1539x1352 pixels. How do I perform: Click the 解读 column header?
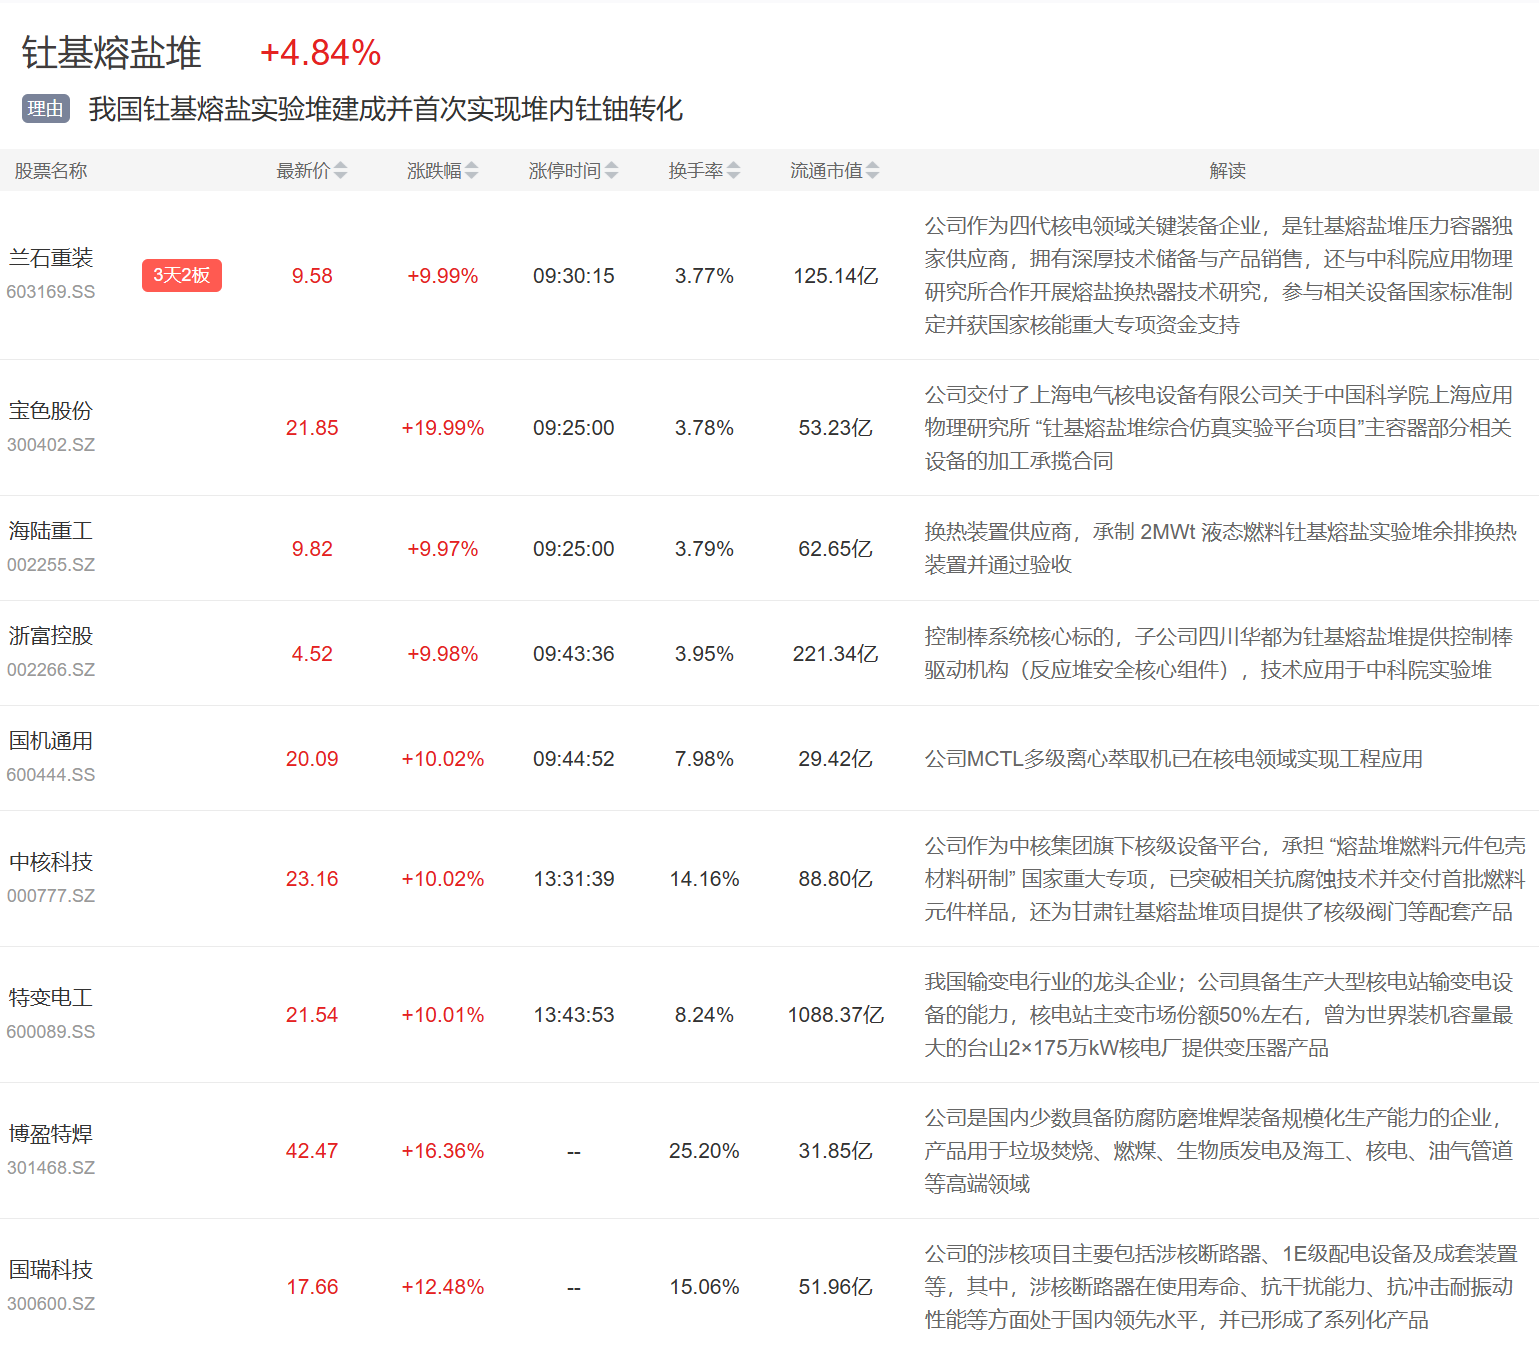(1227, 171)
